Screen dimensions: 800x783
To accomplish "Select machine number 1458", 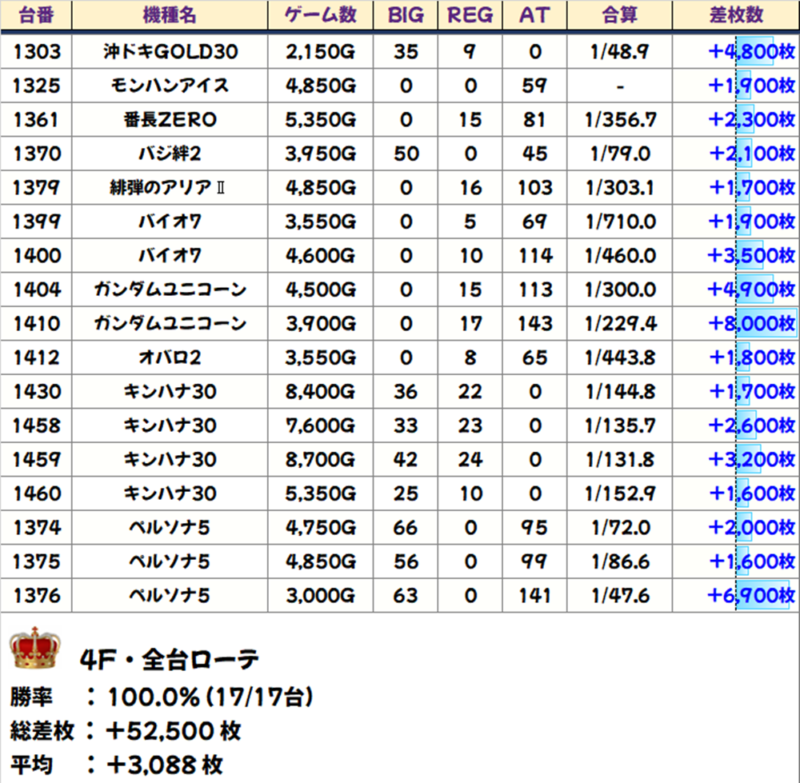I will pyautogui.click(x=37, y=425).
